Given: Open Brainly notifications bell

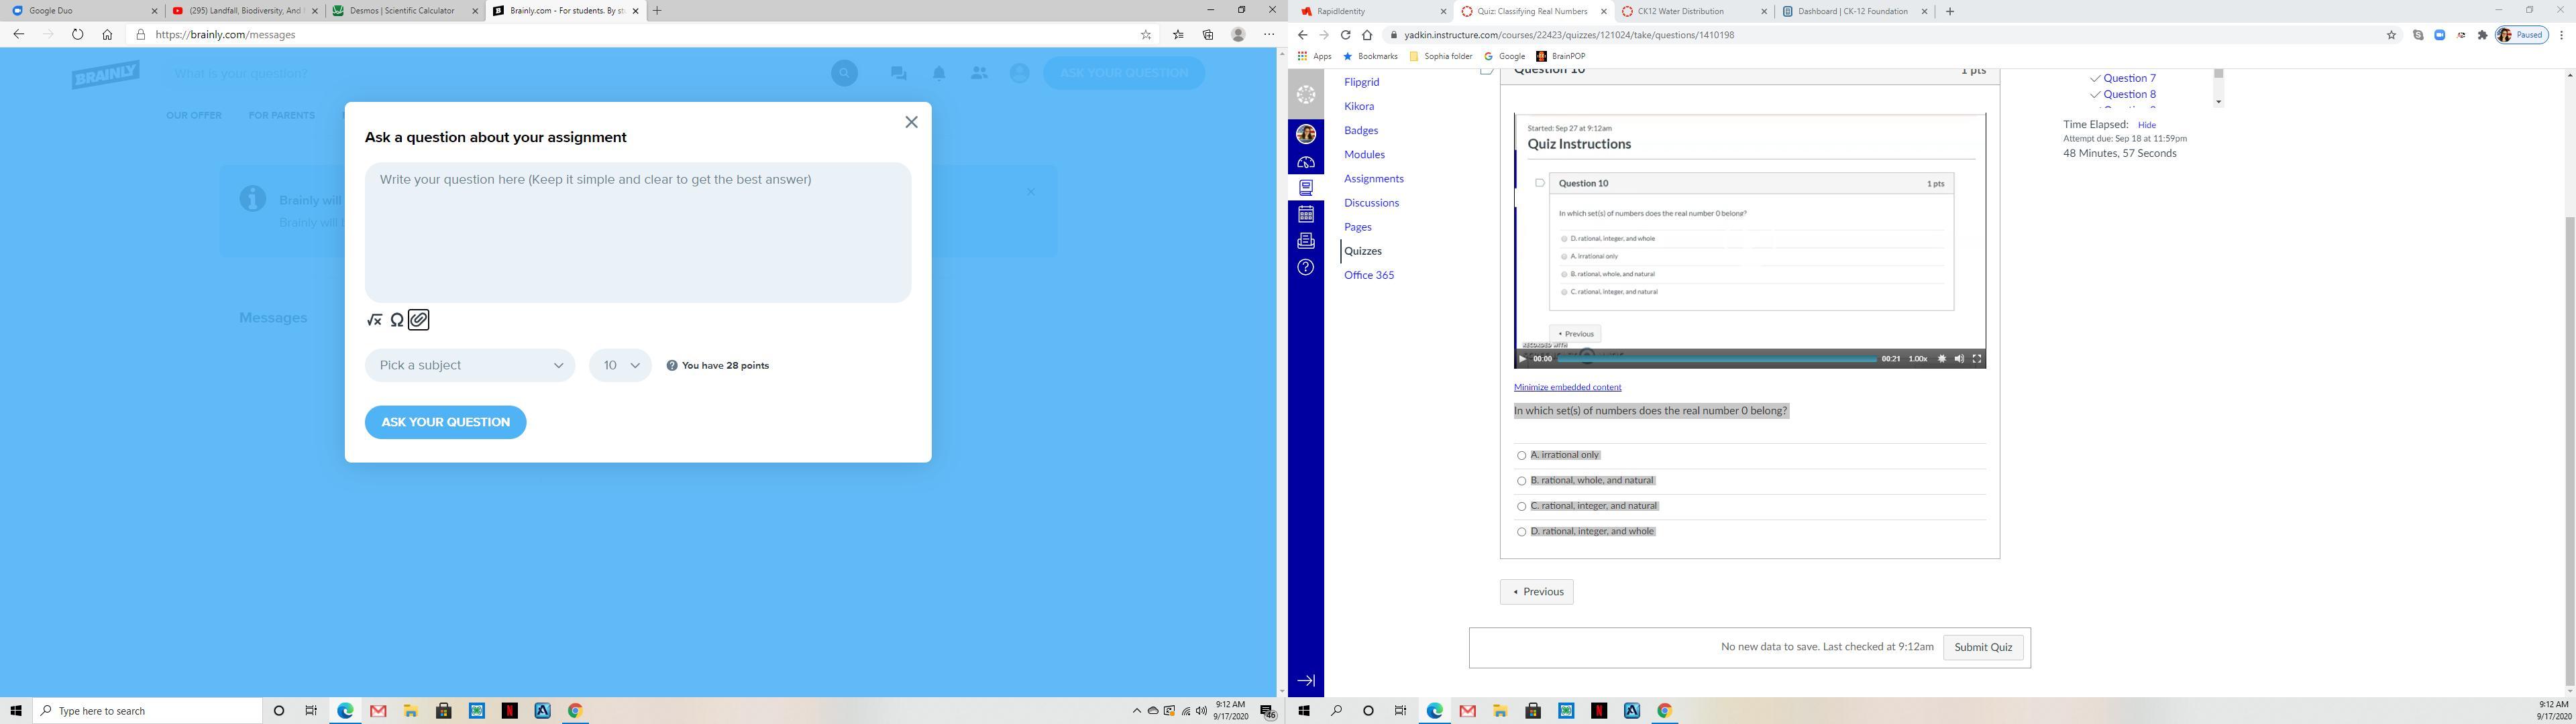Looking at the screenshot, I should [x=939, y=73].
